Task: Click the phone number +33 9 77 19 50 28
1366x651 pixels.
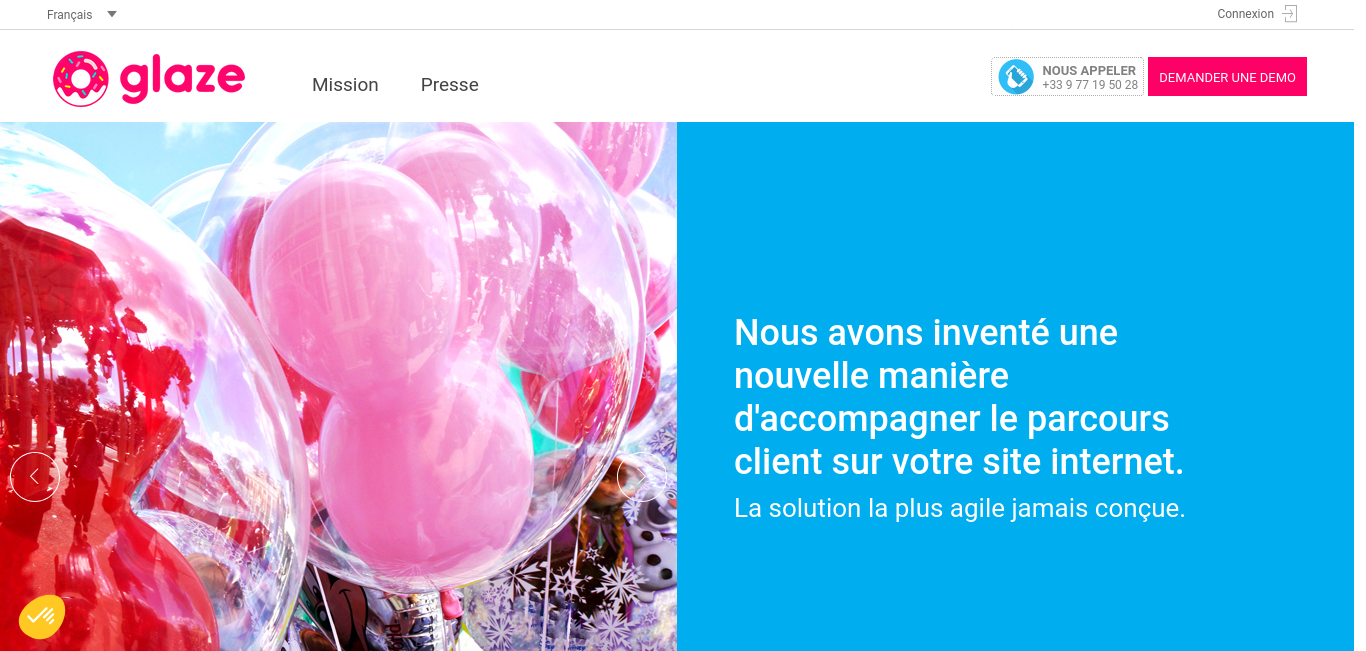Action: click(x=1090, y=85)
